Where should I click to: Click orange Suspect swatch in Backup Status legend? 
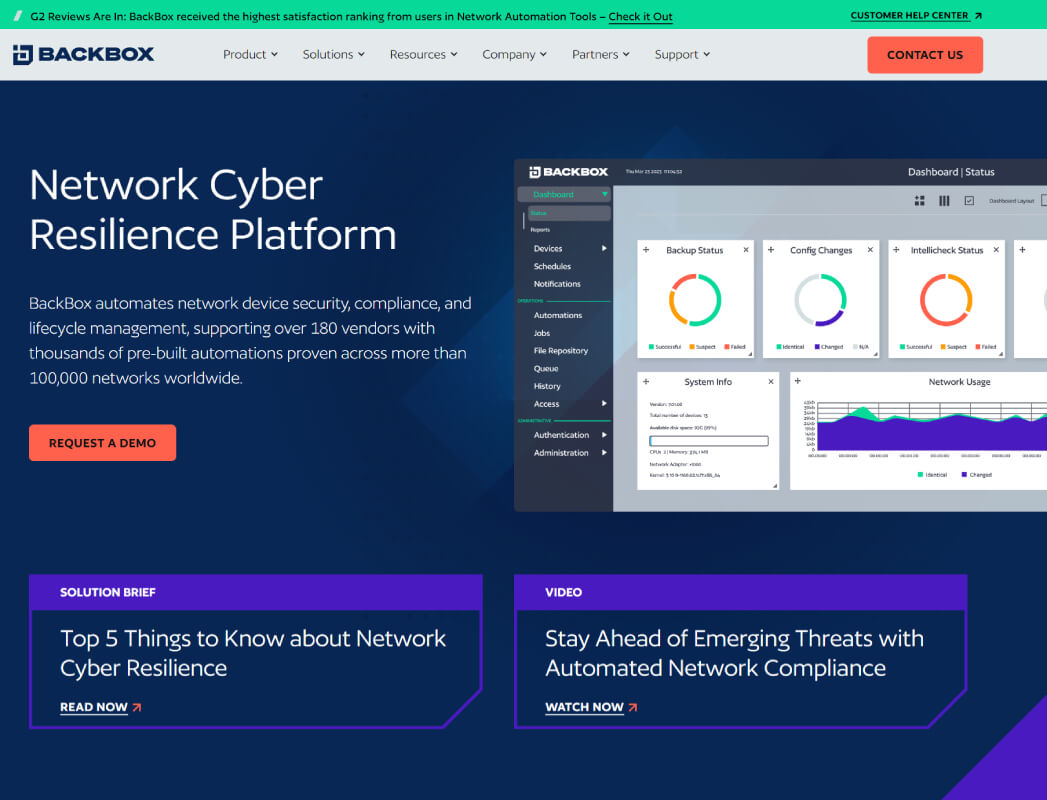pos(692,347)
